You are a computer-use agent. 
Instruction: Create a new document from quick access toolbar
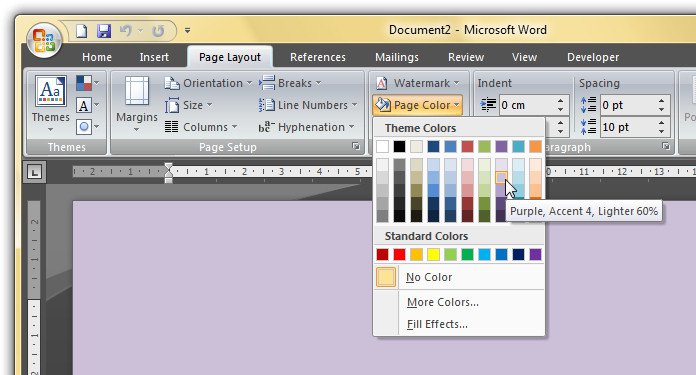coord(81,31)
